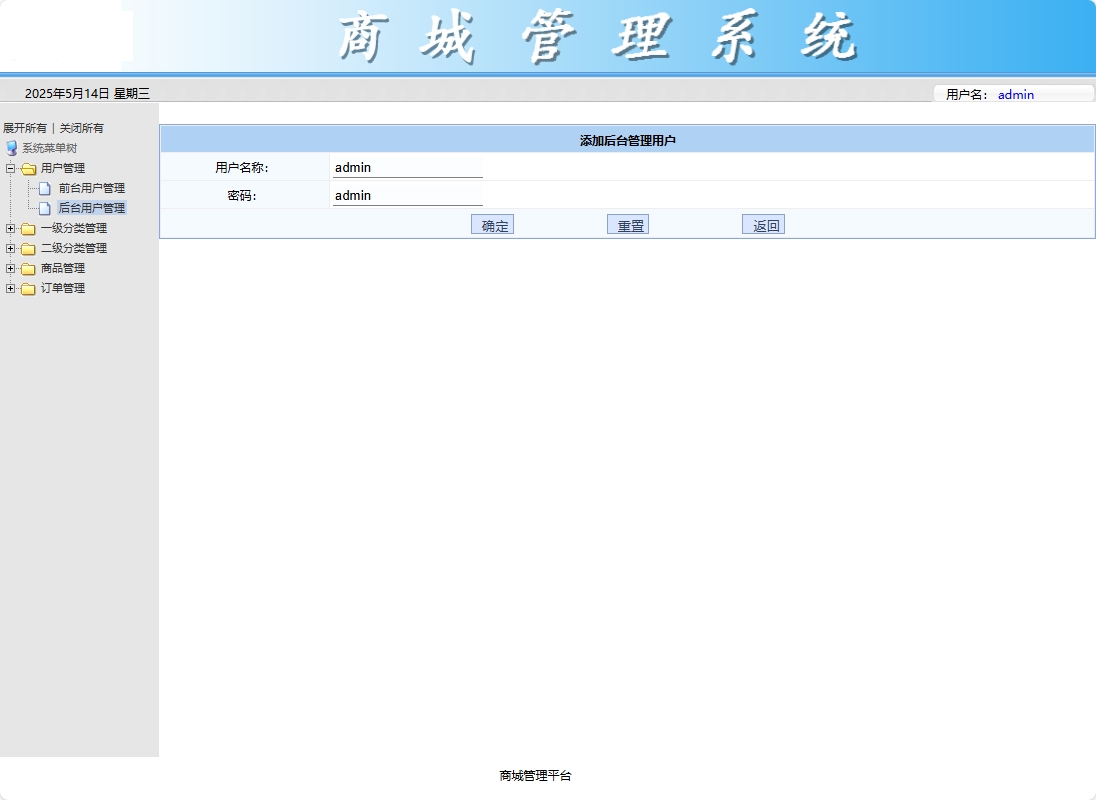Click the 用户名称 input field
Image resolution: width=1096 pixels, height=800 pixels.
point(406,167)
